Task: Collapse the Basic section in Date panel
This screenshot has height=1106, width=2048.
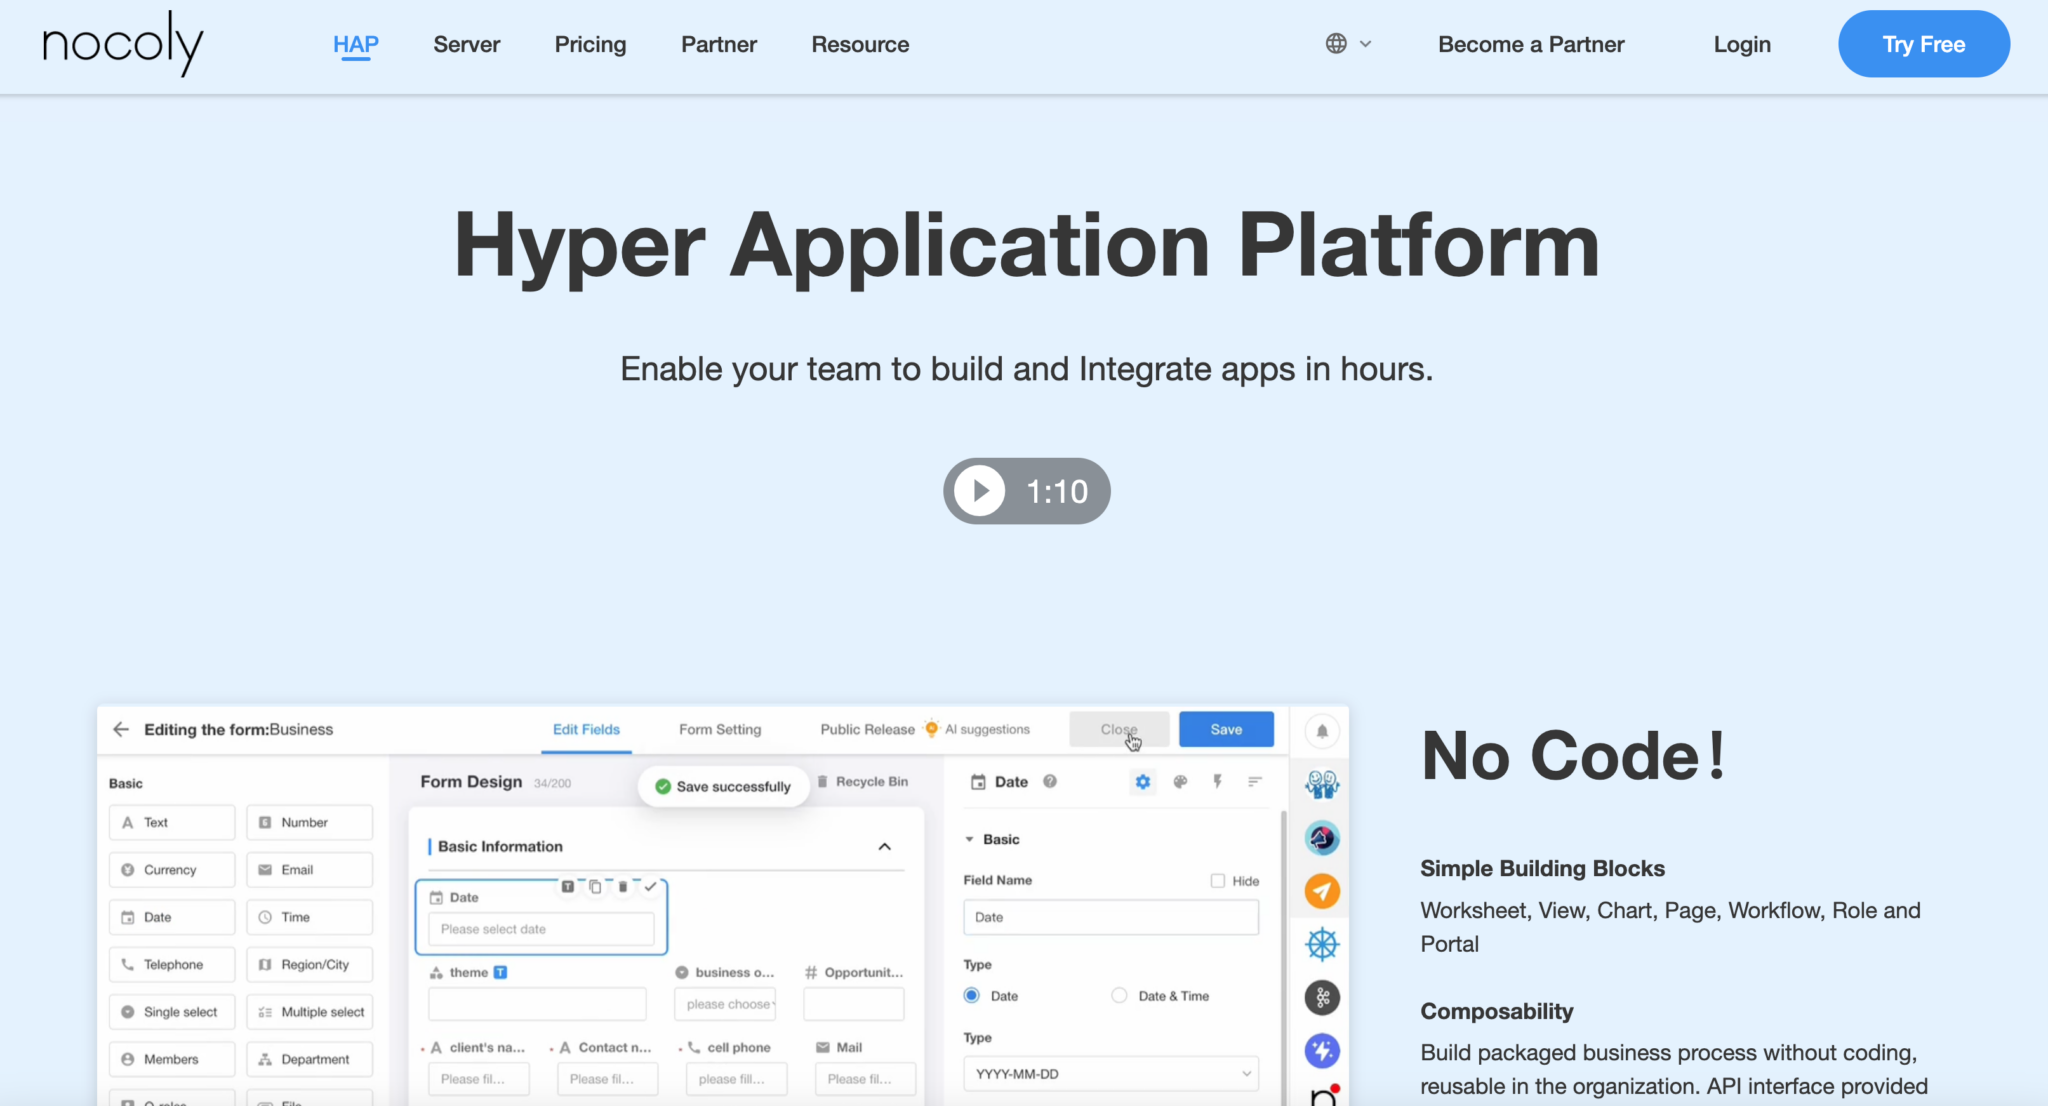Action: (969, 839)
